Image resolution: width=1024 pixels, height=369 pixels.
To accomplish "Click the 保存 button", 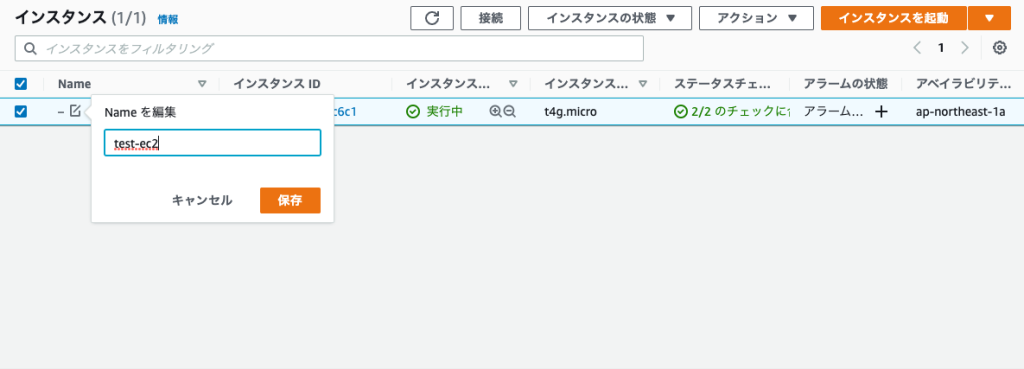I will click(290, 201).
